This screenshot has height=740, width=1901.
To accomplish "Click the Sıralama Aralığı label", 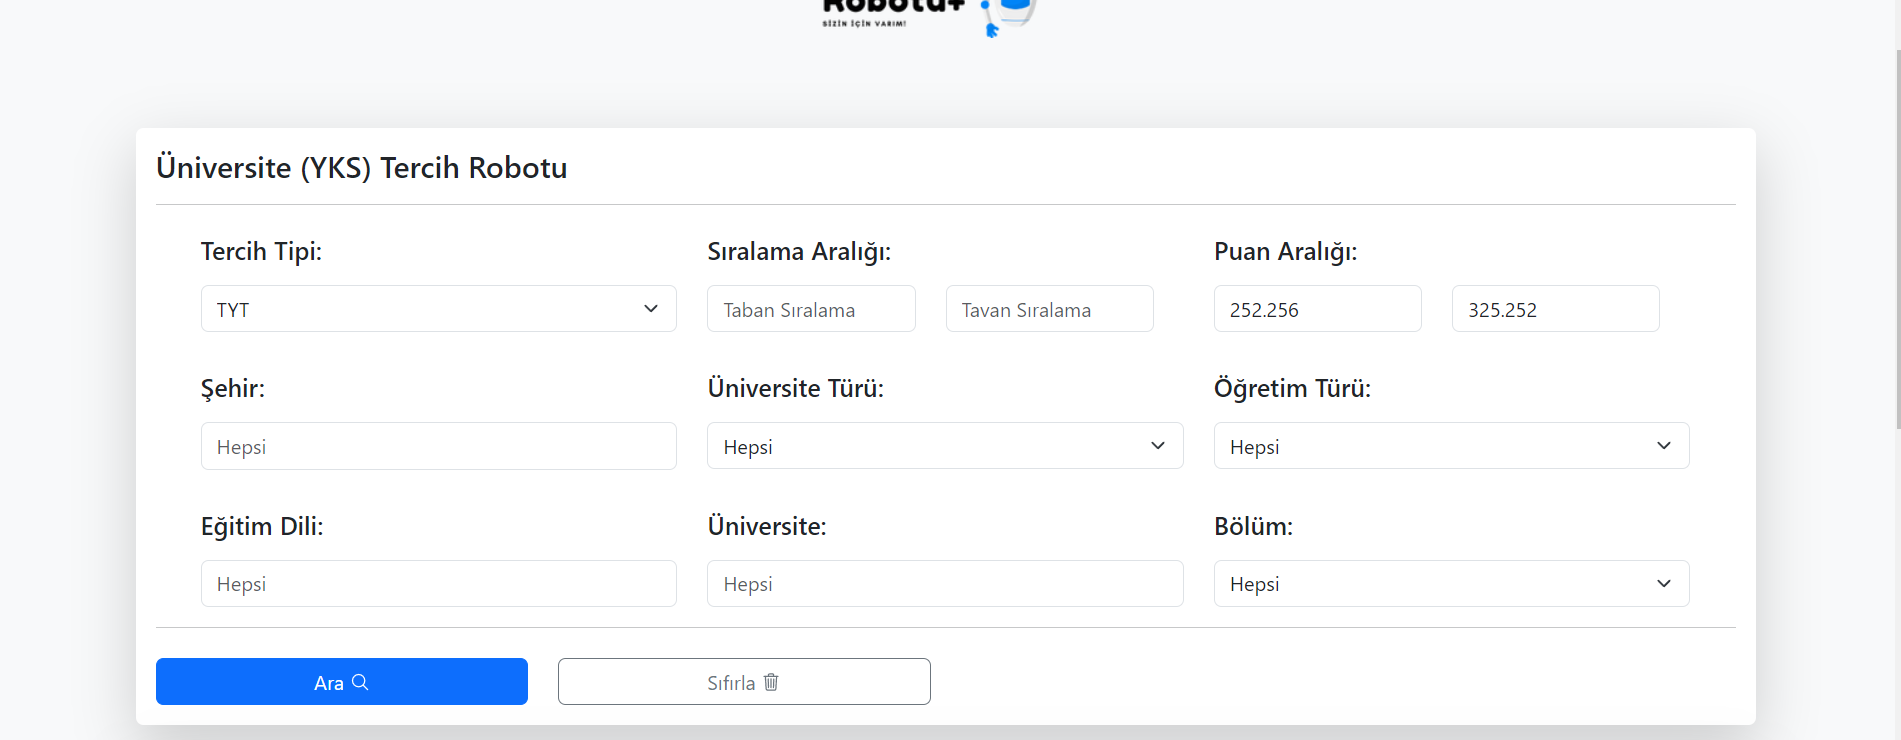I will pyautogui.click(x=799, y=252).
